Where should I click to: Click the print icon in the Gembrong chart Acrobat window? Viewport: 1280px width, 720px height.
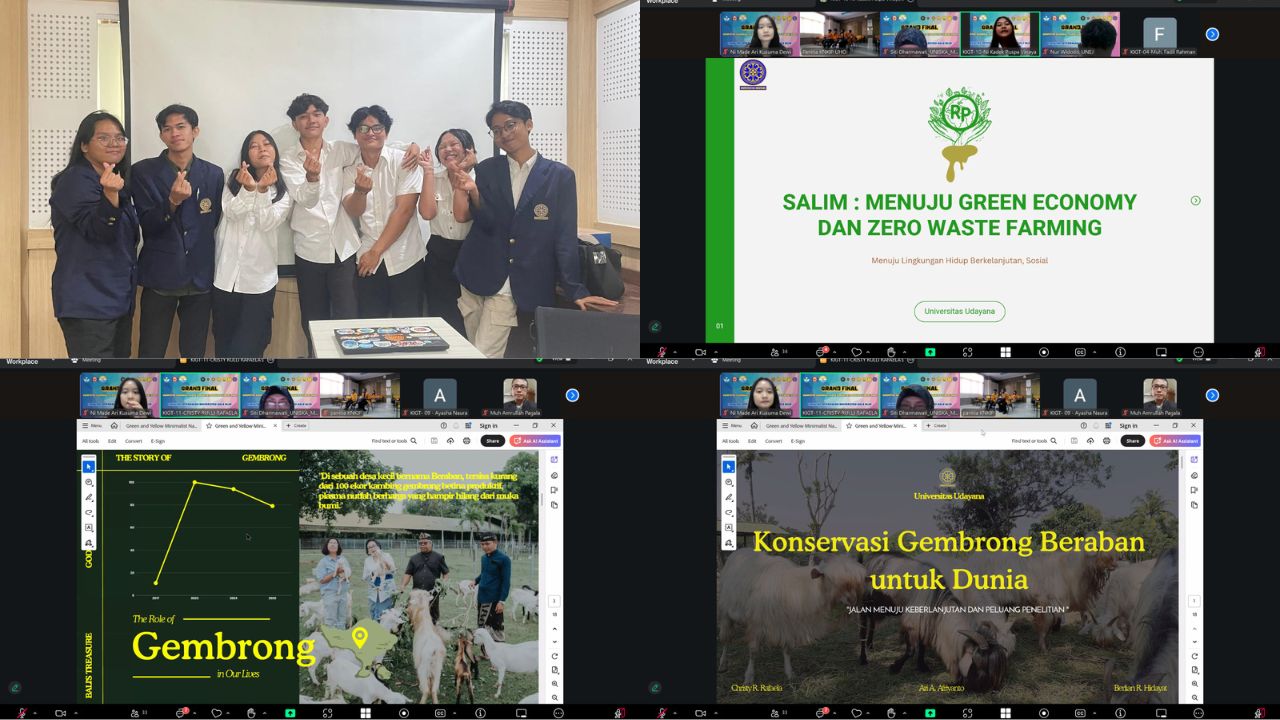pos(467,441)
